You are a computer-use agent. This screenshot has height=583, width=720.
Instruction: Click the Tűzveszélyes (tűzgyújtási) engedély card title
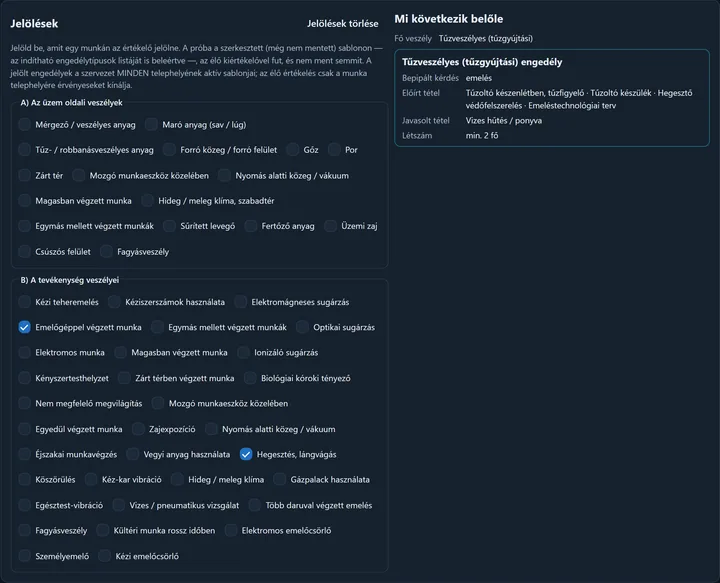pos(482,62)
